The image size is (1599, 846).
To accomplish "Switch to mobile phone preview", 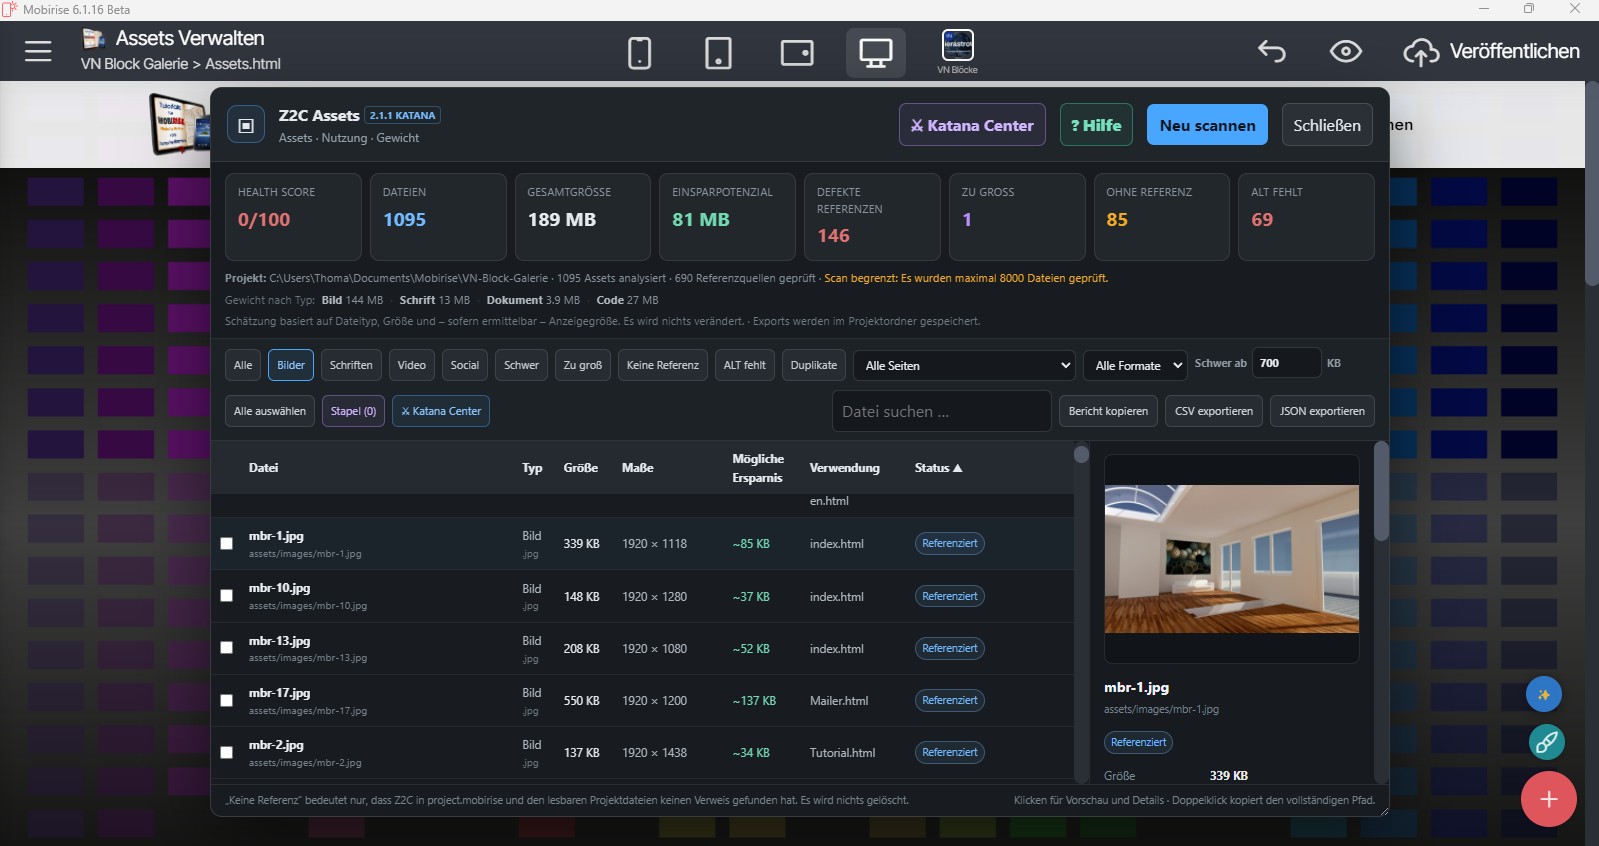I will tap(640, 53).
